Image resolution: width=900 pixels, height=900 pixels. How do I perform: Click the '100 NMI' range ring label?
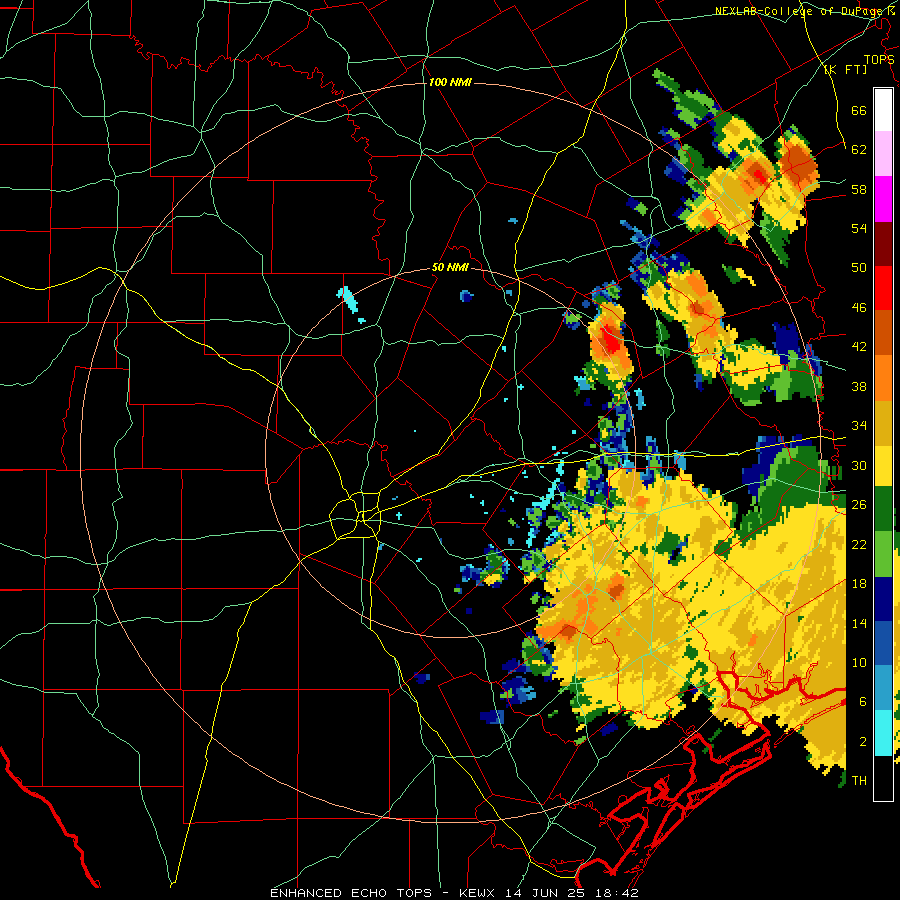click(x=450, y=82)
